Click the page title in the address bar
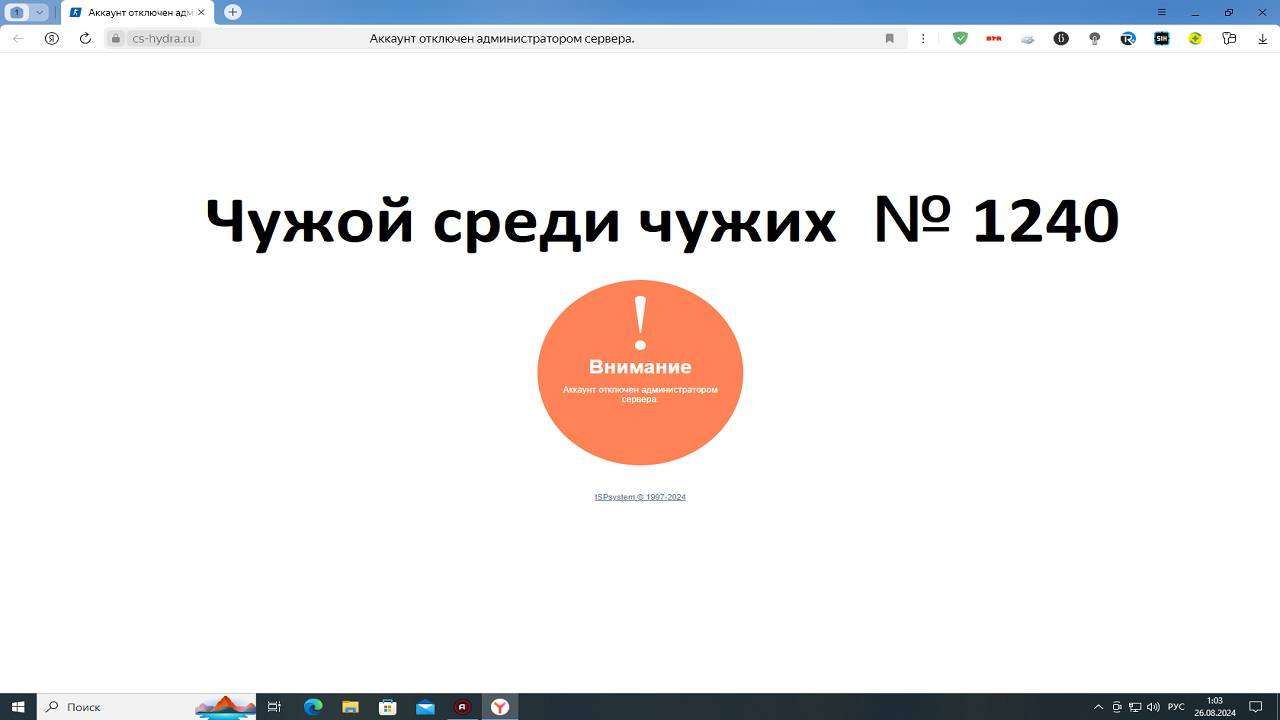The width and height of the screenshot is (1280, 720). pos(502,38)
